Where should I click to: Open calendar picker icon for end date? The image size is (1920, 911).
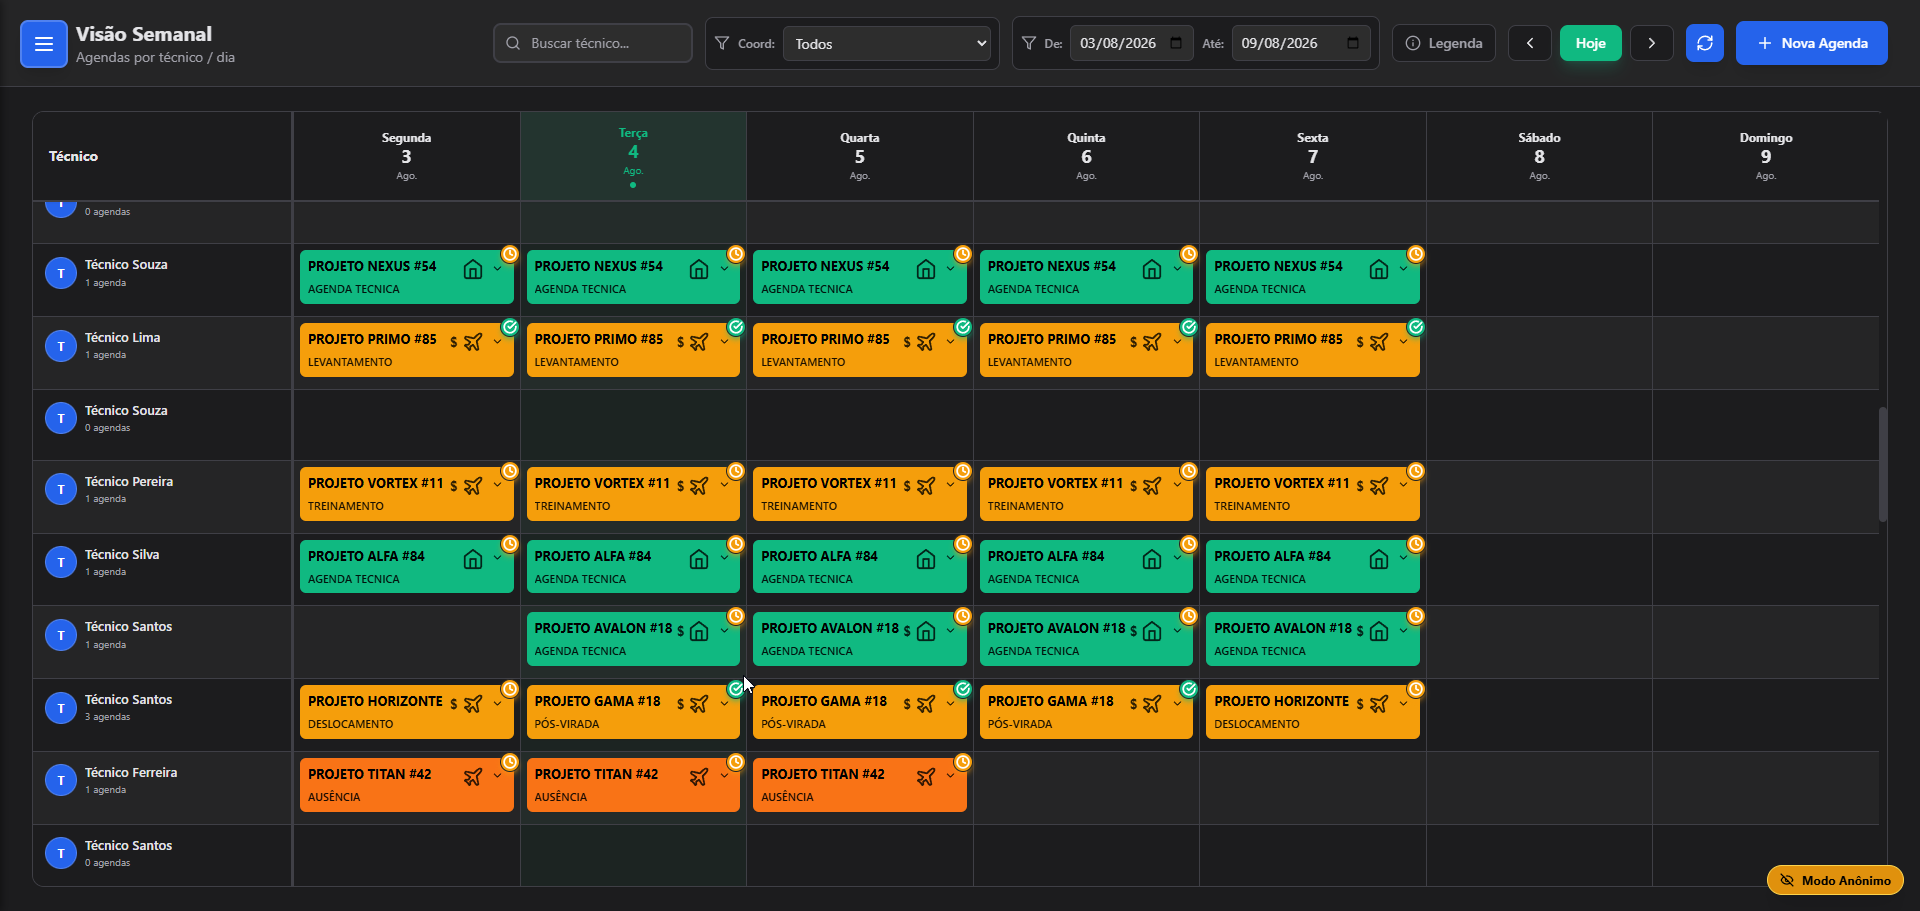tap(1353, 43)
